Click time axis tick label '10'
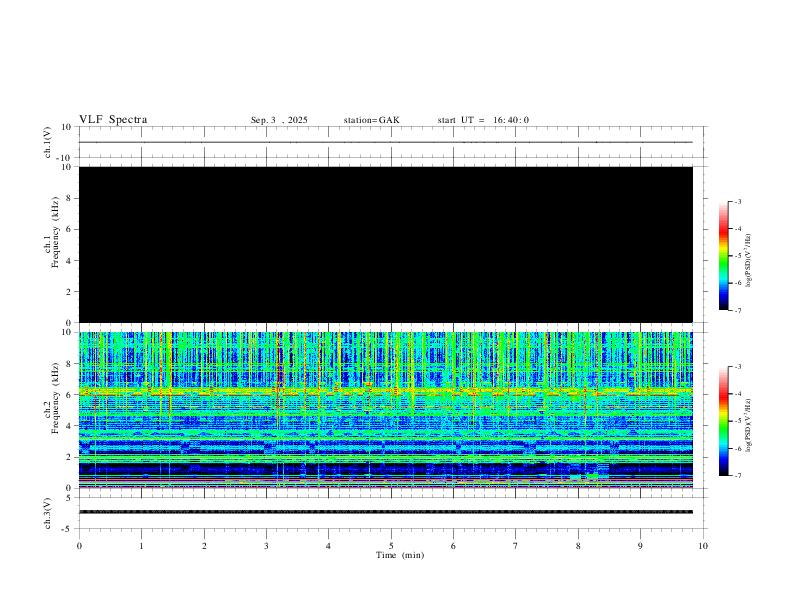The image size is (792, 612). pos(703,546)
